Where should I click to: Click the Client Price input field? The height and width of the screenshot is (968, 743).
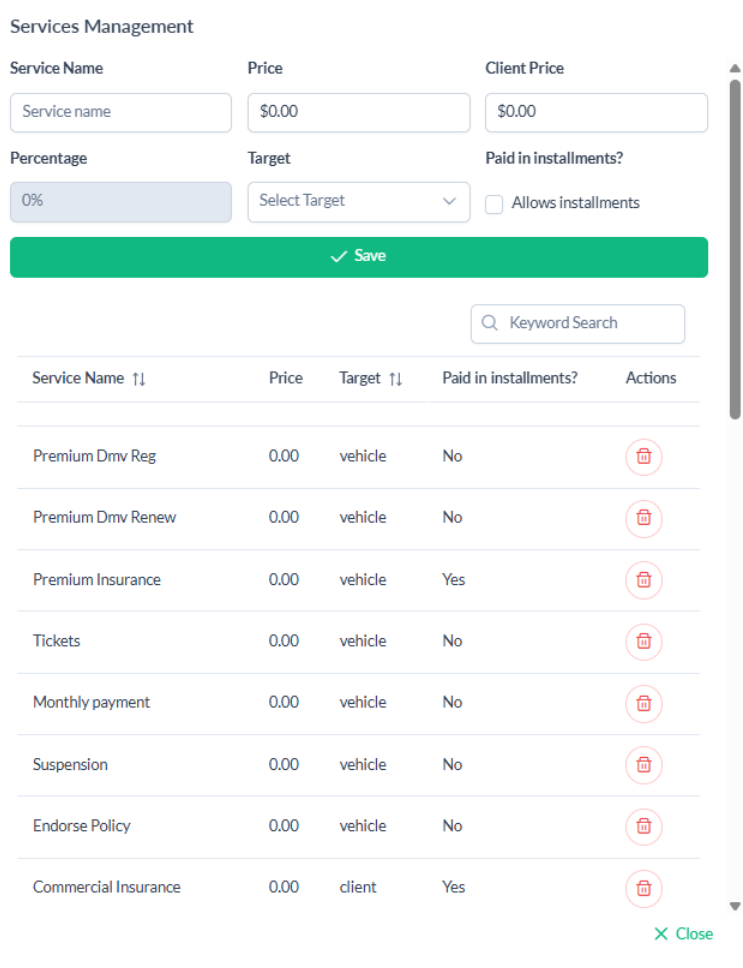point(596,112)
